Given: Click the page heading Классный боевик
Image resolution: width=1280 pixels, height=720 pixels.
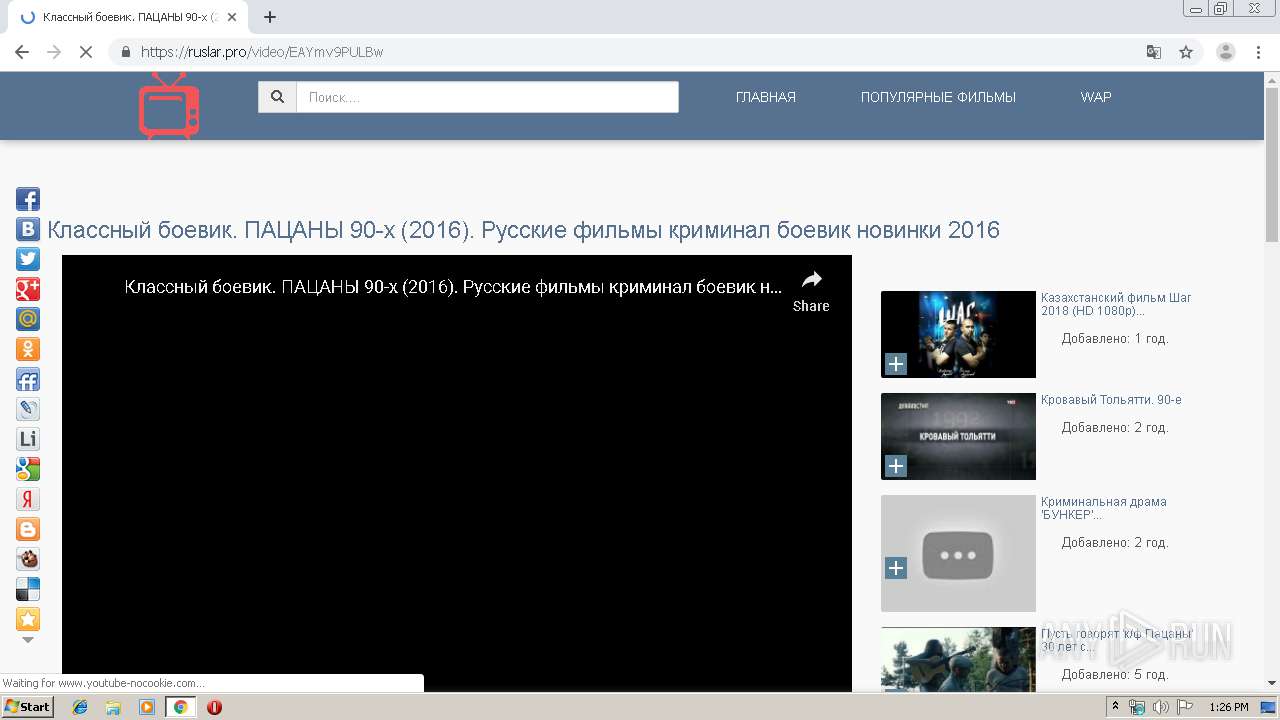Looking at the screenshot, I should point(523,230).
